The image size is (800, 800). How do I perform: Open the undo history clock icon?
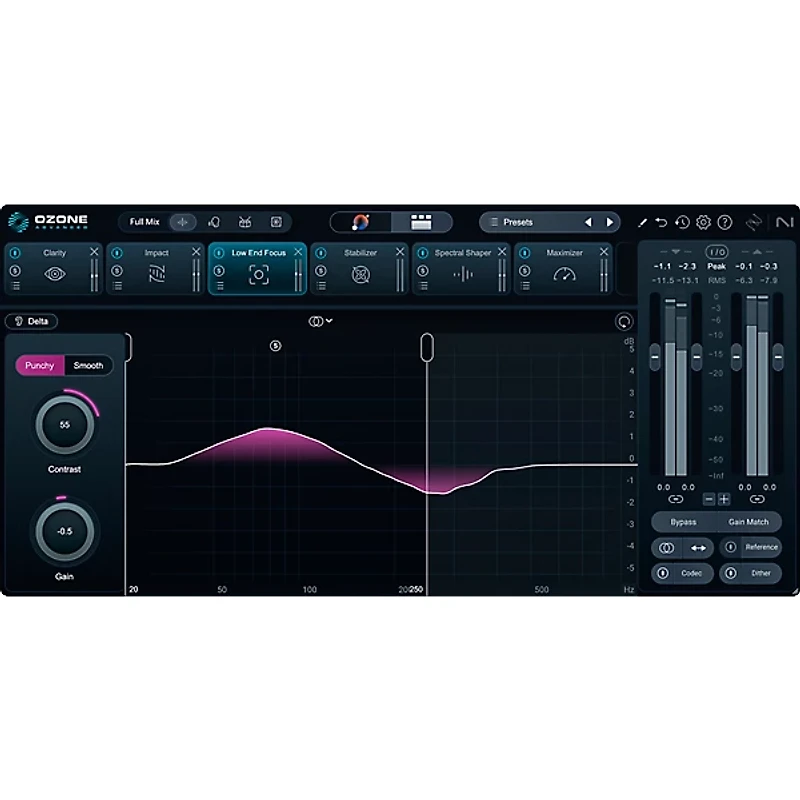(x=682, y=222)
